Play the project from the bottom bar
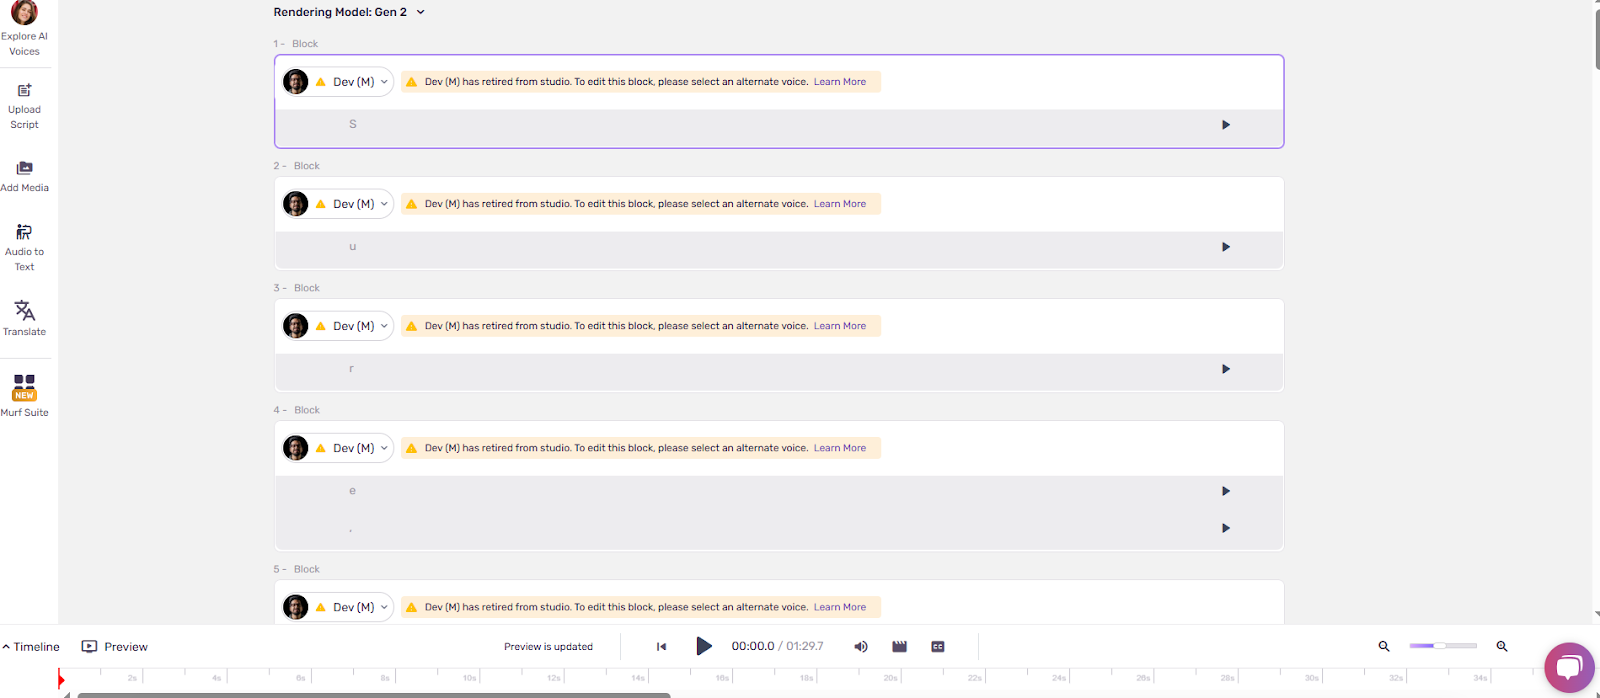The image size is (1600, 698). click(704, 646)
